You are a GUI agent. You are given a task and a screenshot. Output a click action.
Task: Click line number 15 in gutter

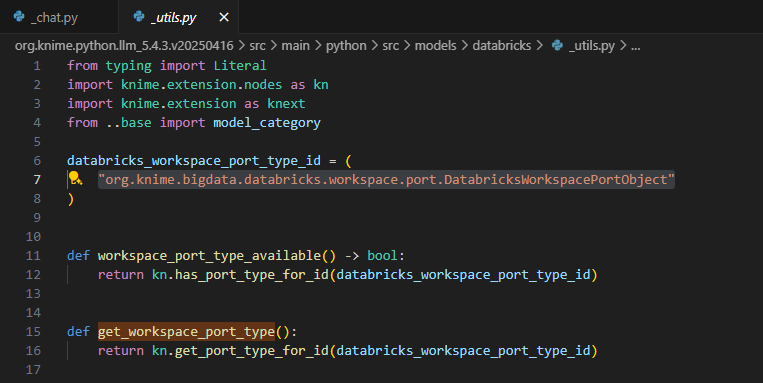click(33, 331)
